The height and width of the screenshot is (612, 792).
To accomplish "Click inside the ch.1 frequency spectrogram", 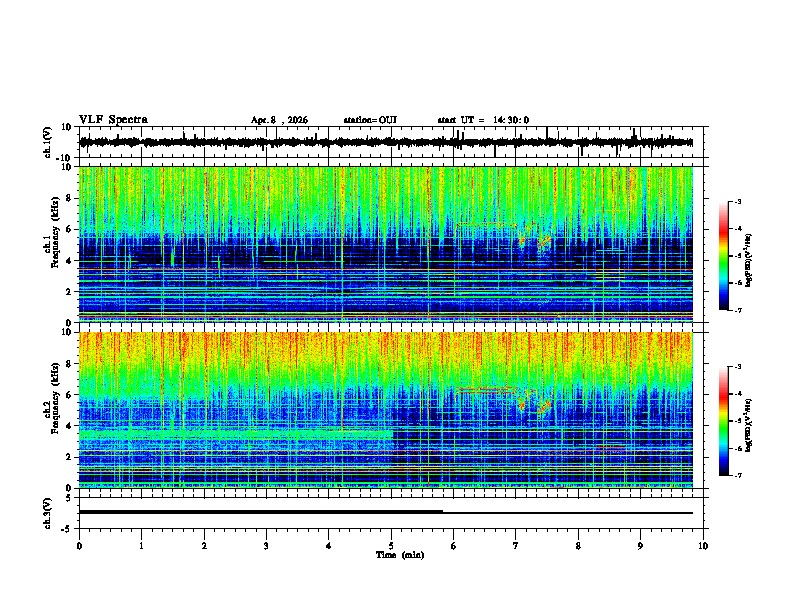I will point(386,244).
